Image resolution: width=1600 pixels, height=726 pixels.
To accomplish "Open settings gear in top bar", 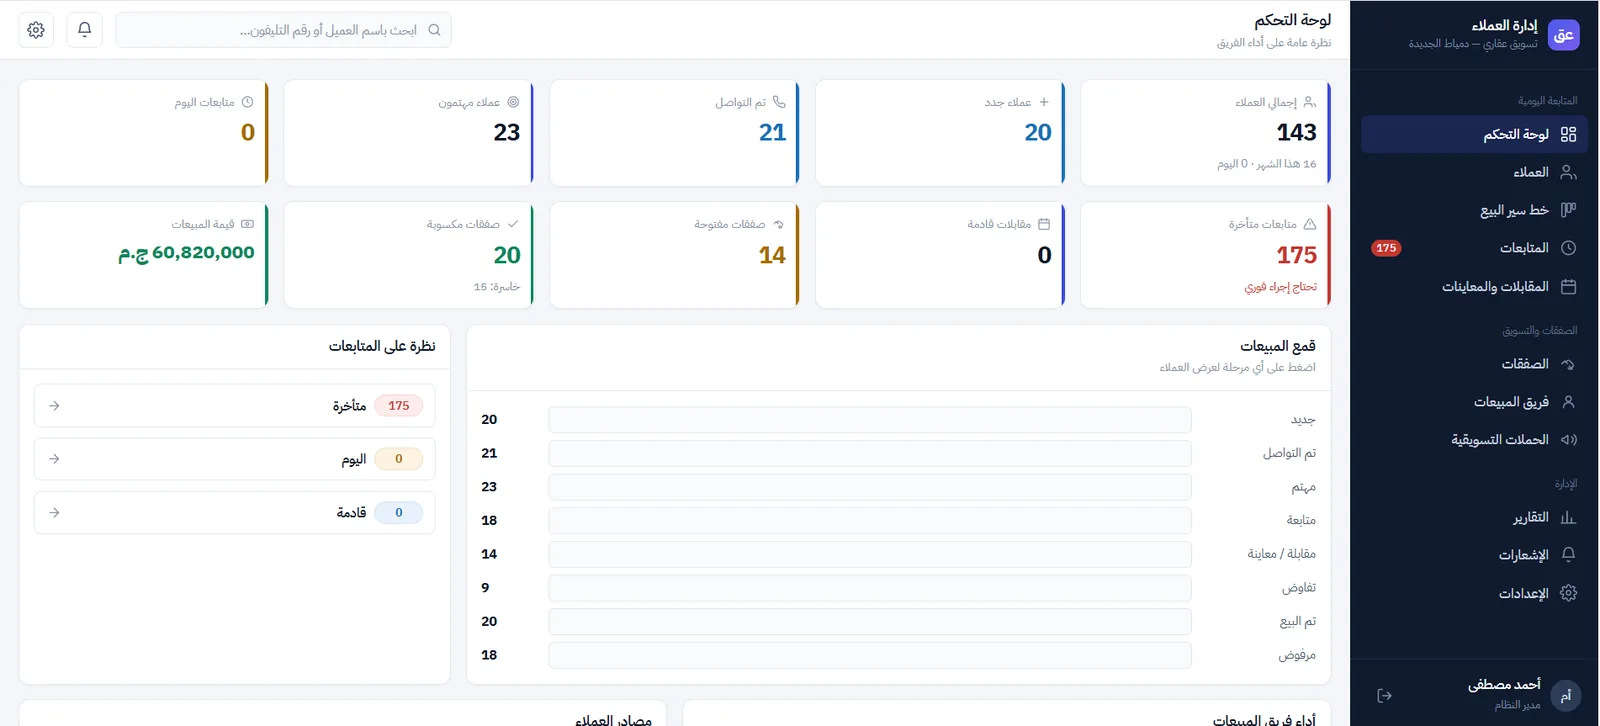I will [36, 30].
